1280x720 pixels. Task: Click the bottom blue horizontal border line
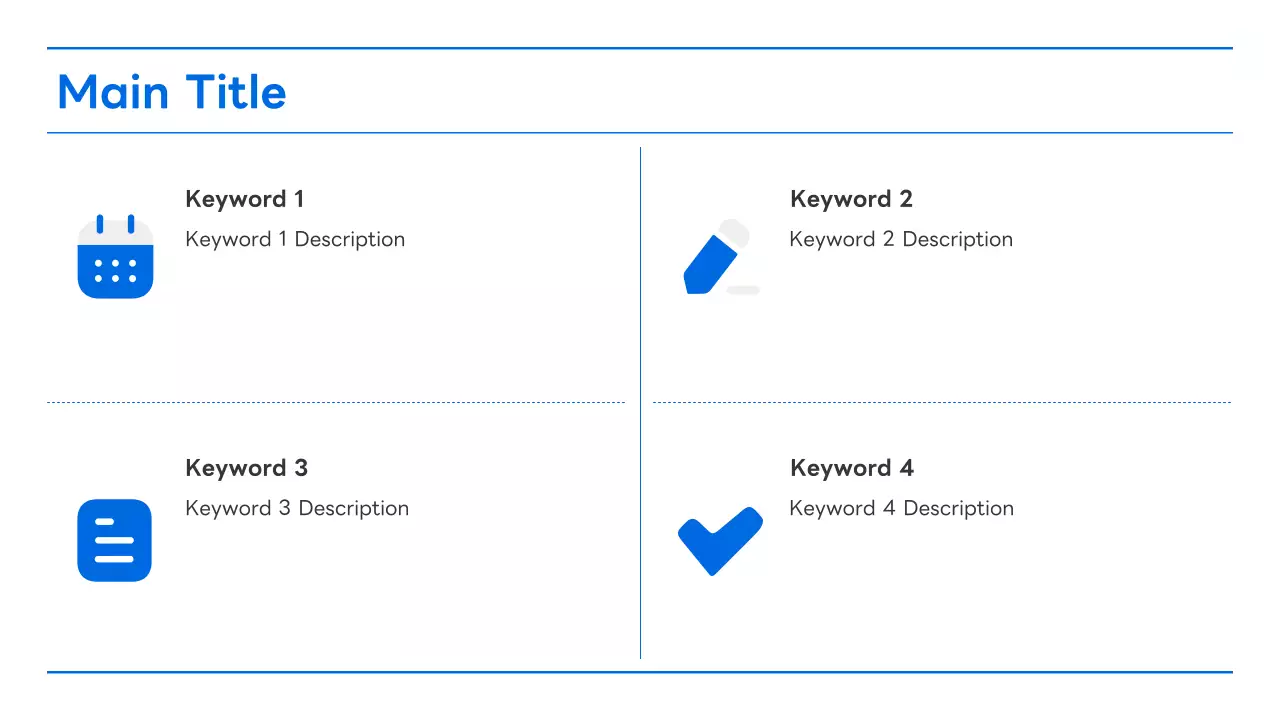(x=640, y=672)
